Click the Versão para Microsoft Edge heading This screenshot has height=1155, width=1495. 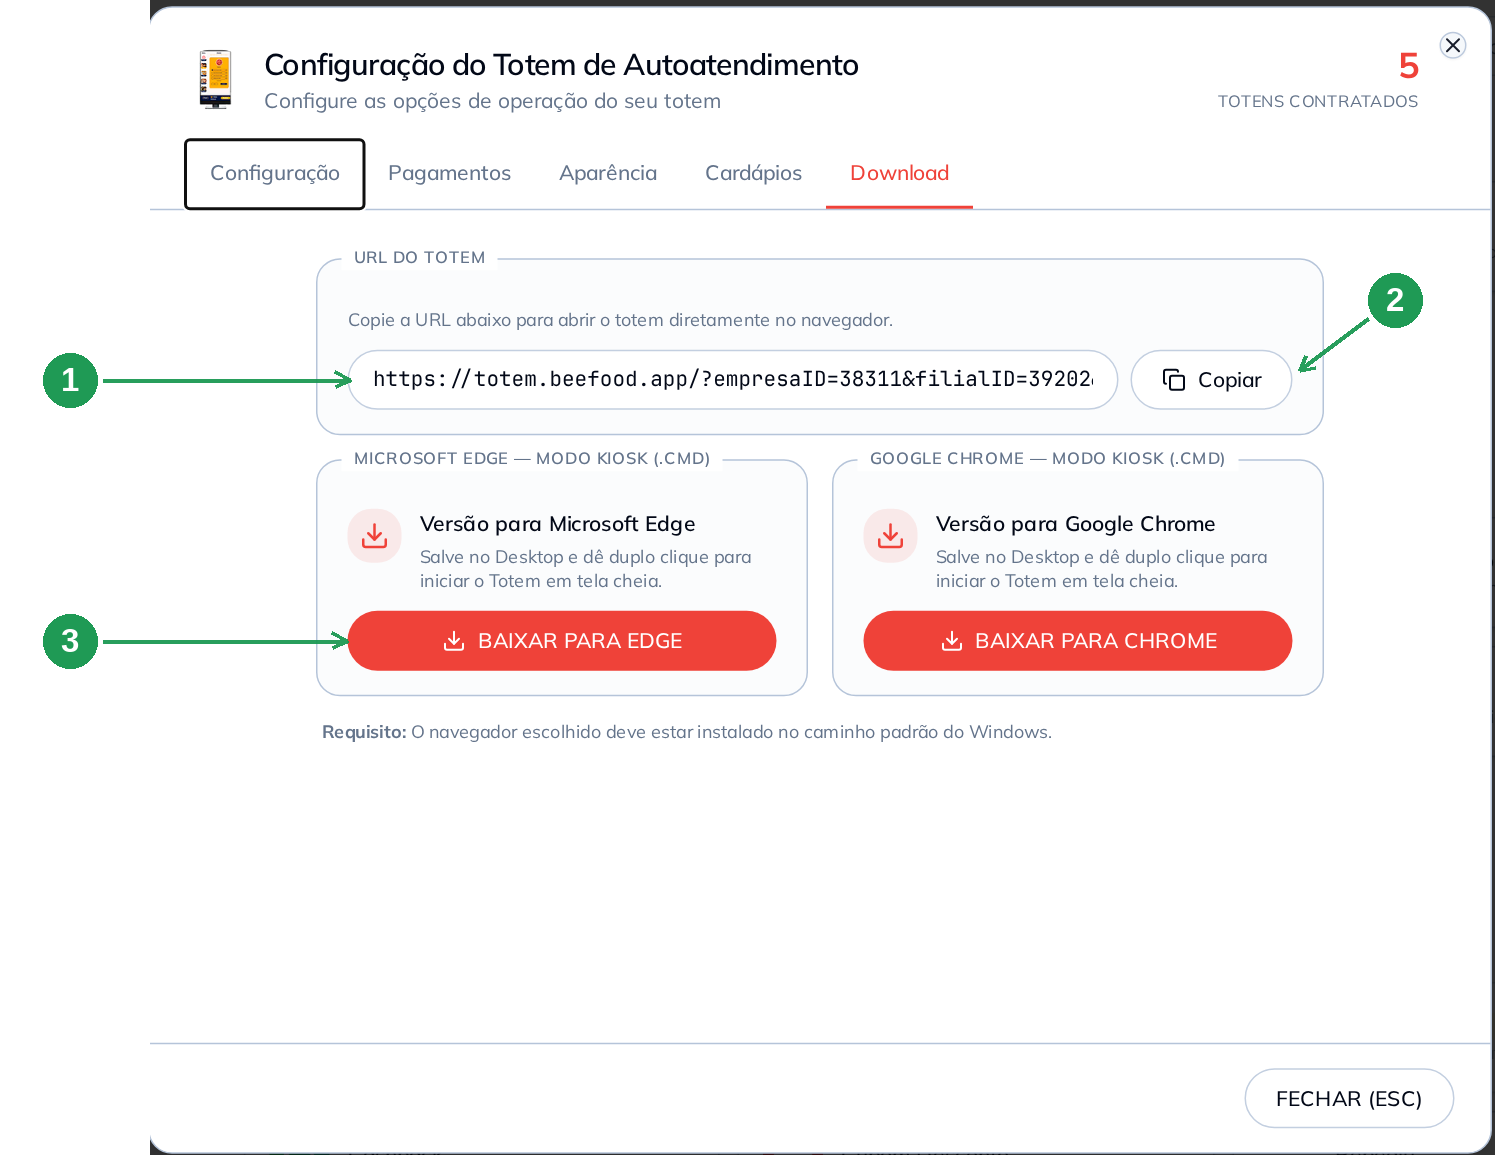click(557, 524)
